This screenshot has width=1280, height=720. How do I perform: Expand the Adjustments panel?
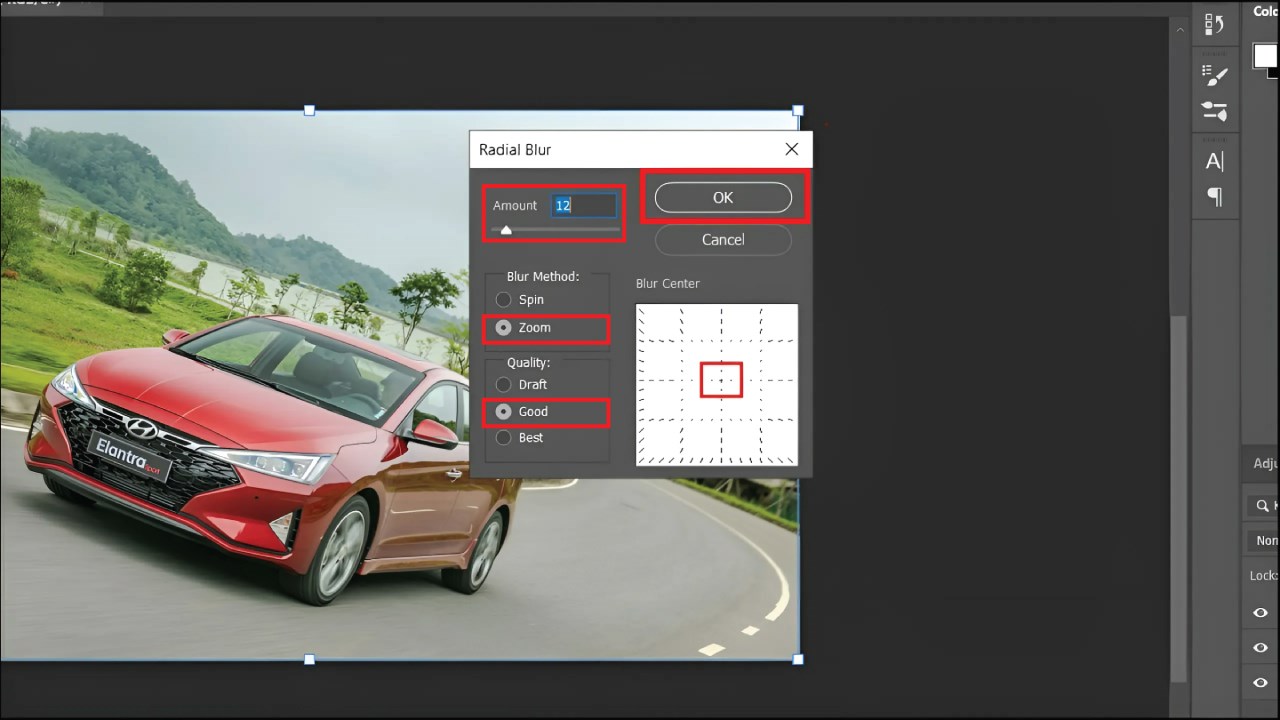click(x=1263, y=462)
